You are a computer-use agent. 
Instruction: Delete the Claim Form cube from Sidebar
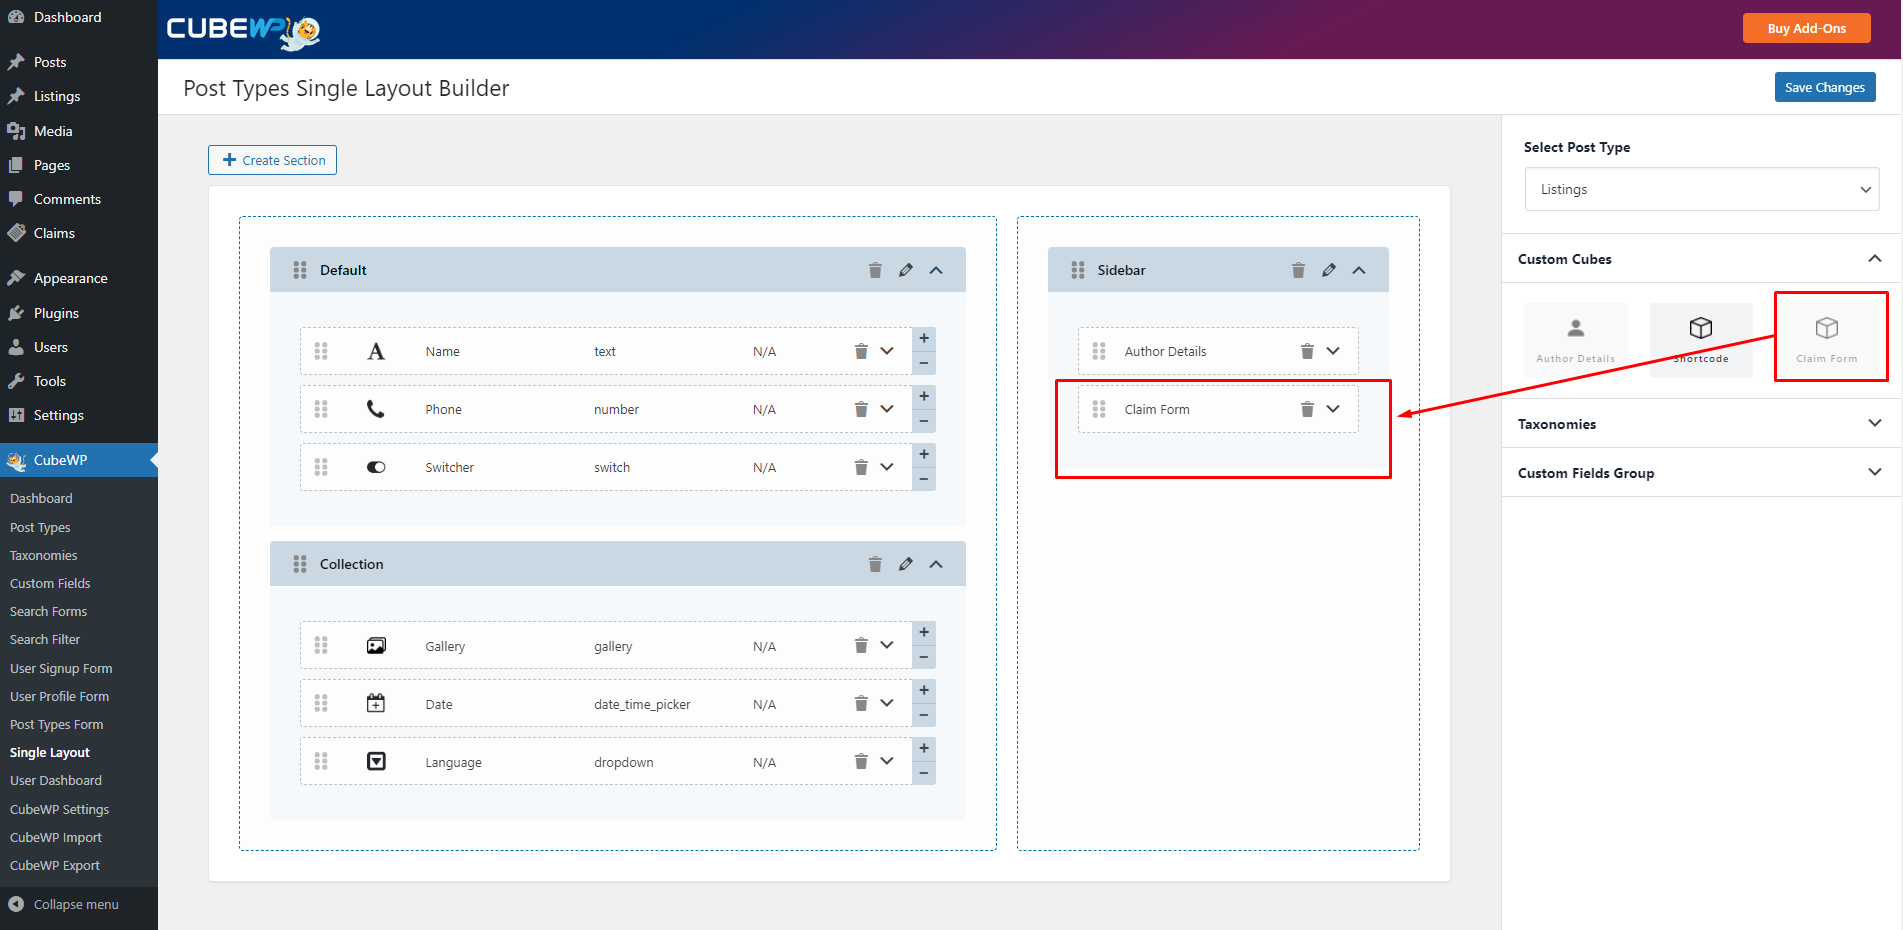(x=1307, y=409)
